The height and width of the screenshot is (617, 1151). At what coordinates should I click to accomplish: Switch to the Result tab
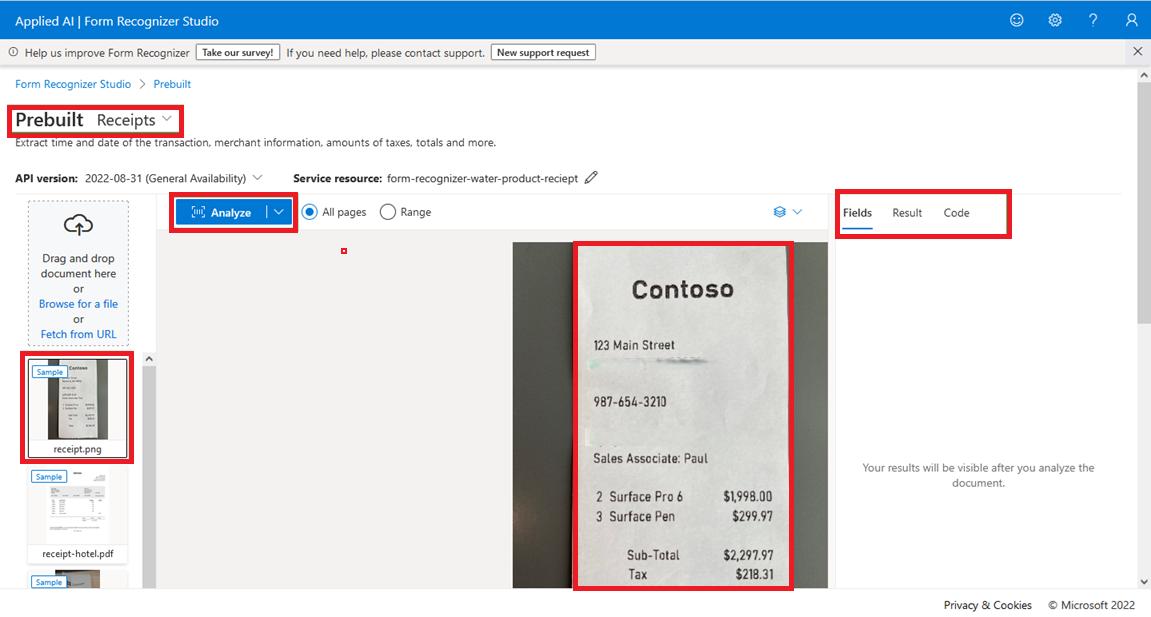coord(907,213)
